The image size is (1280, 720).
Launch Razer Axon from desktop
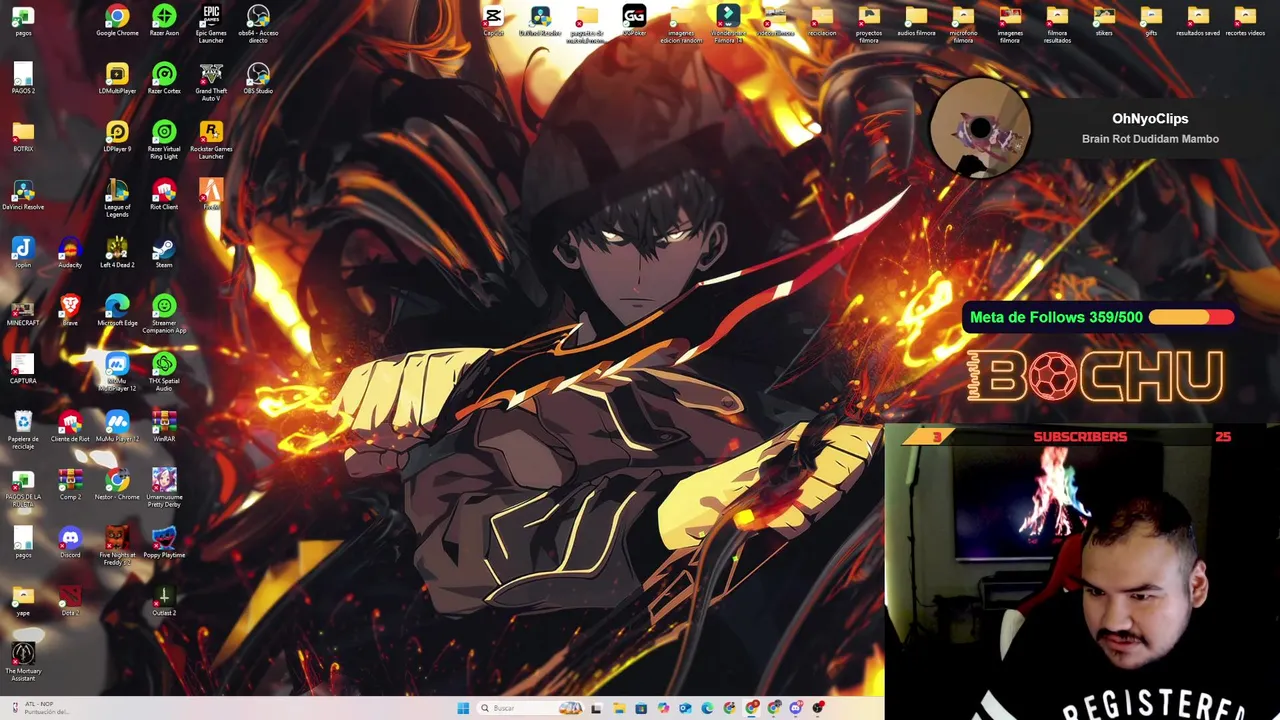[x=164, y=20]
